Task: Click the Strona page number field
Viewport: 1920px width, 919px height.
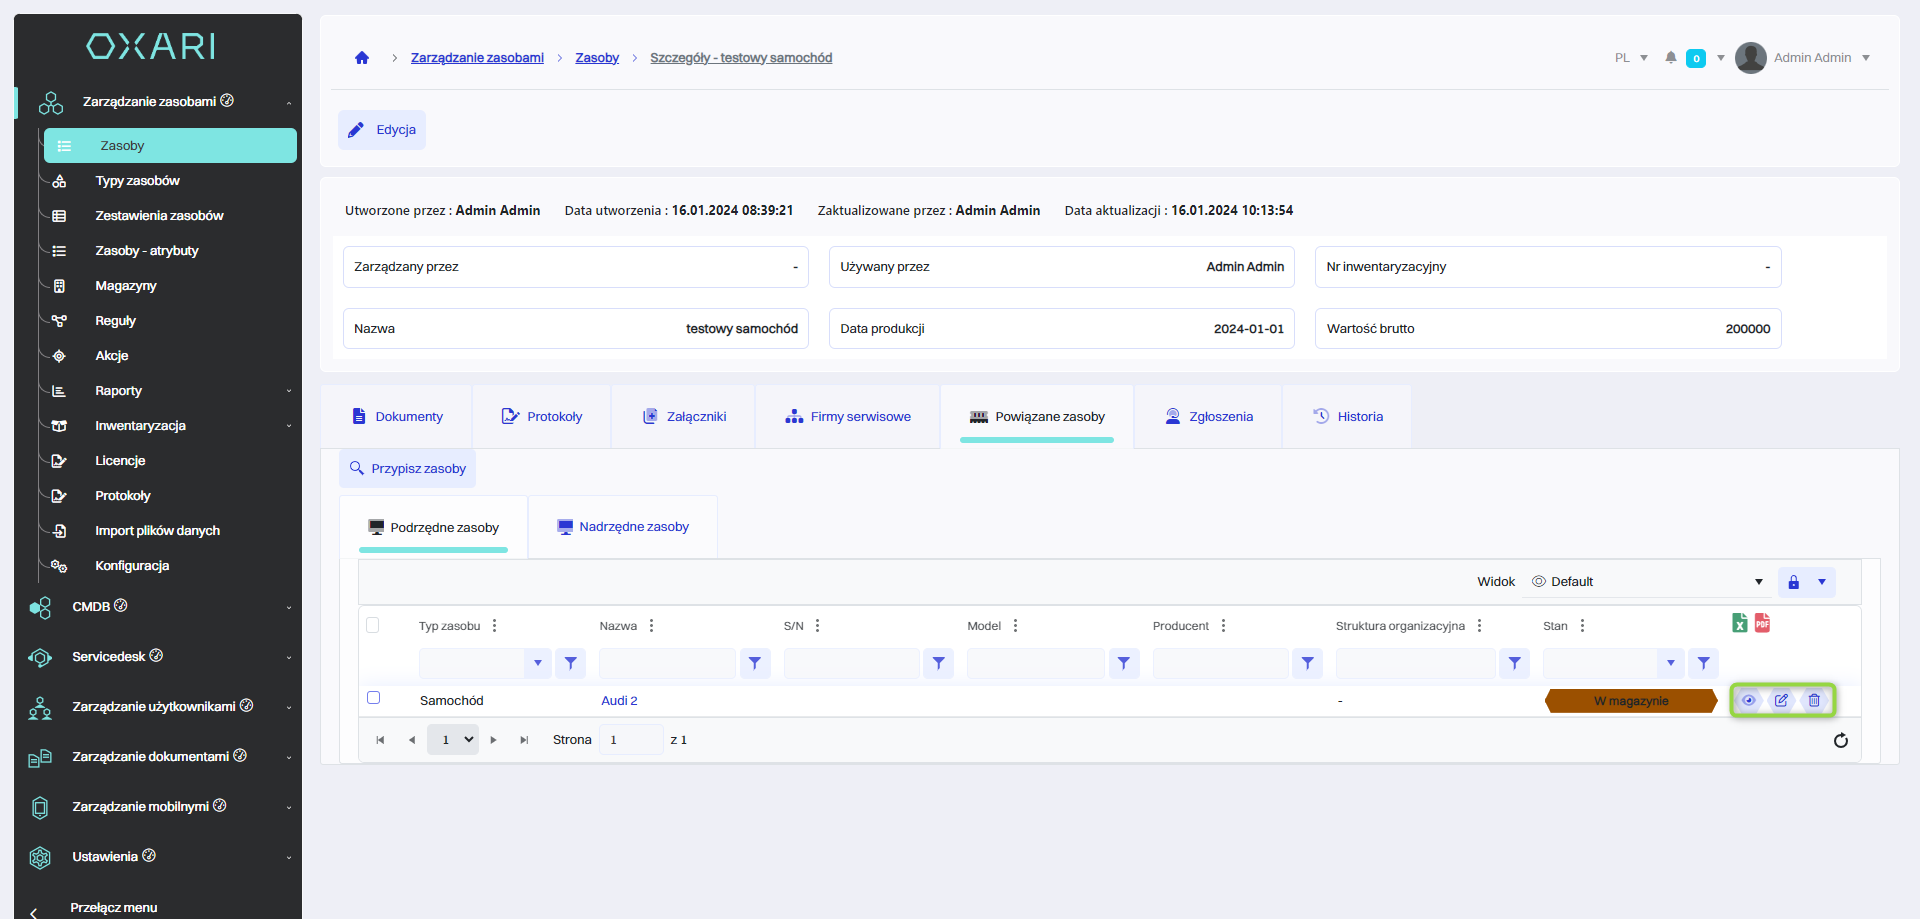Action: point(630,740)
